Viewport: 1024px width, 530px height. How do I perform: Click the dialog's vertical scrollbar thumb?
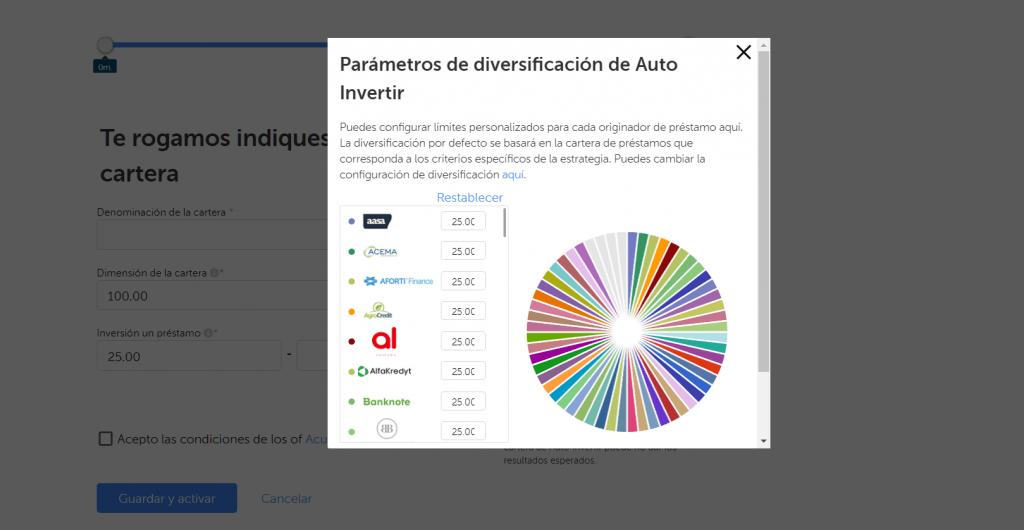[x=763, y=210]
